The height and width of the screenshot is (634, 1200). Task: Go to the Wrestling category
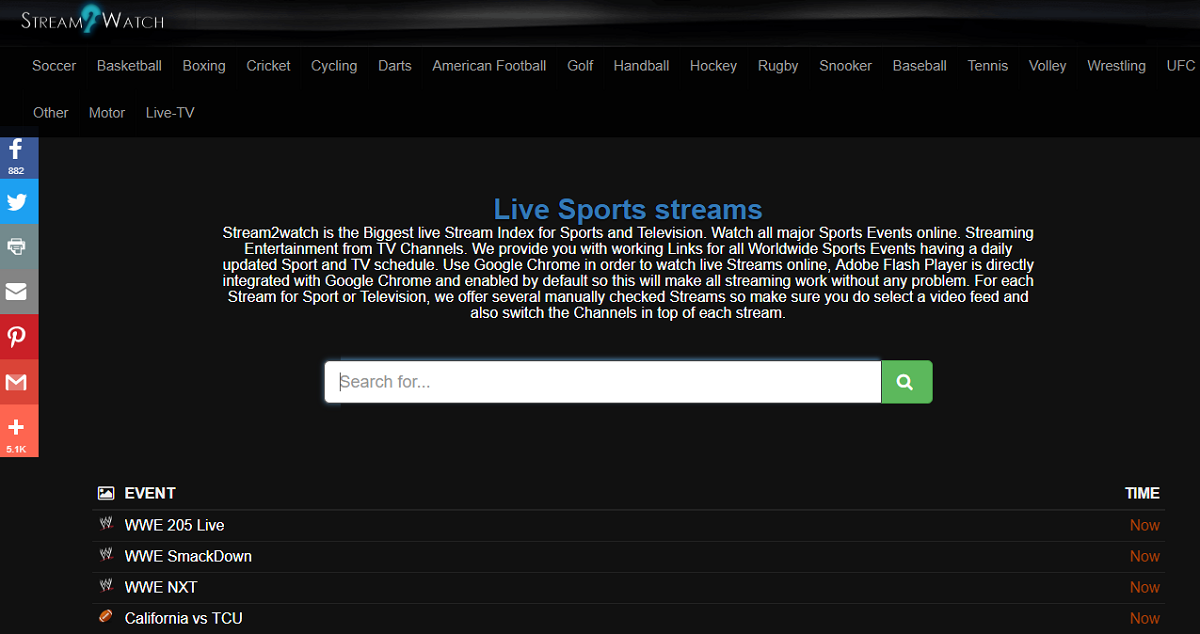click(1117, 66)
